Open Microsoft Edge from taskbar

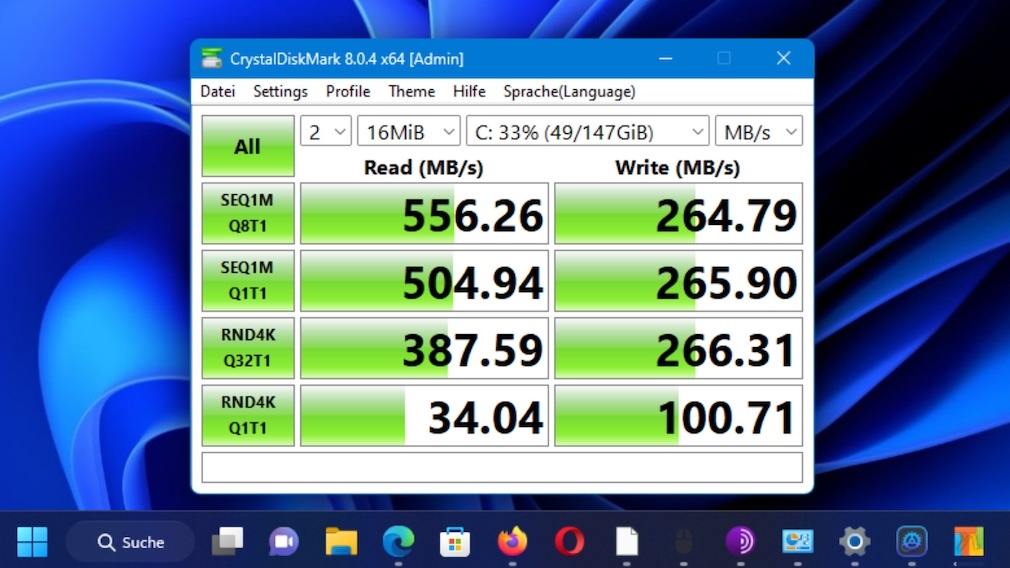[398, 541]
